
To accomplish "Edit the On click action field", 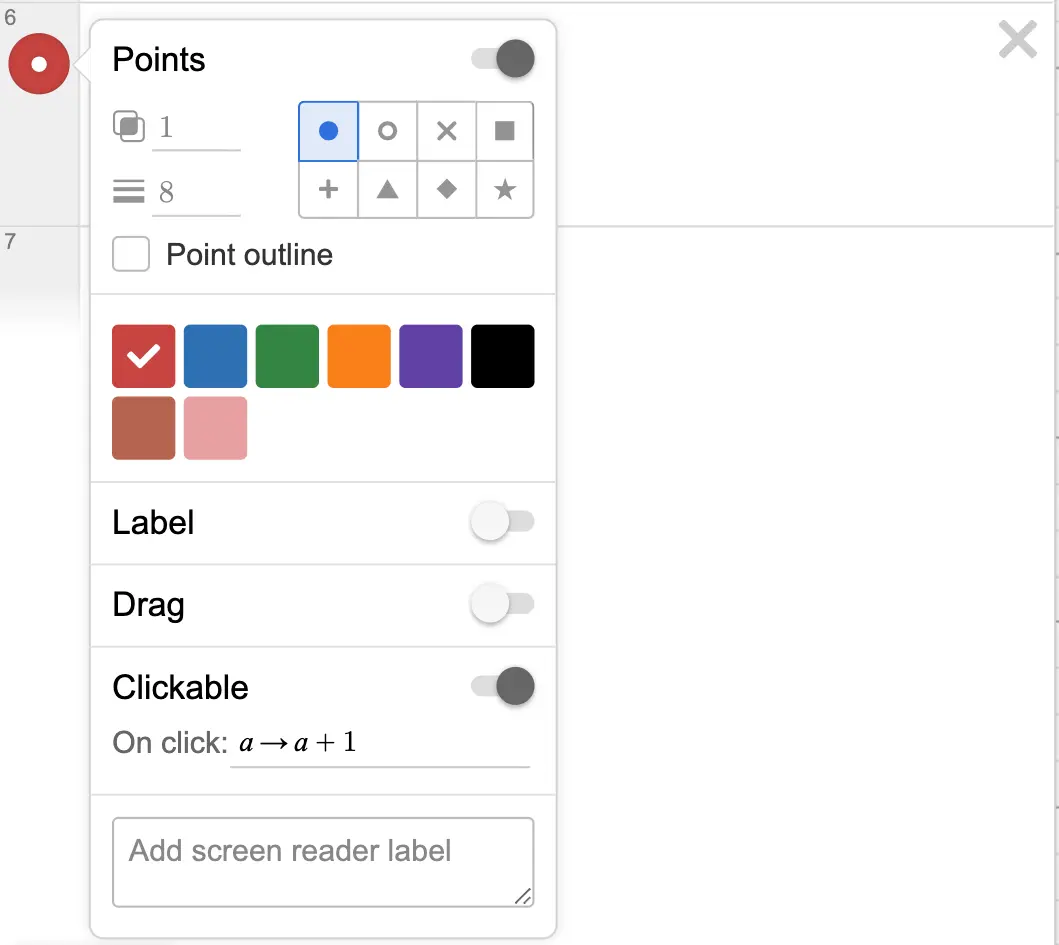I will (x=380, y=743).
